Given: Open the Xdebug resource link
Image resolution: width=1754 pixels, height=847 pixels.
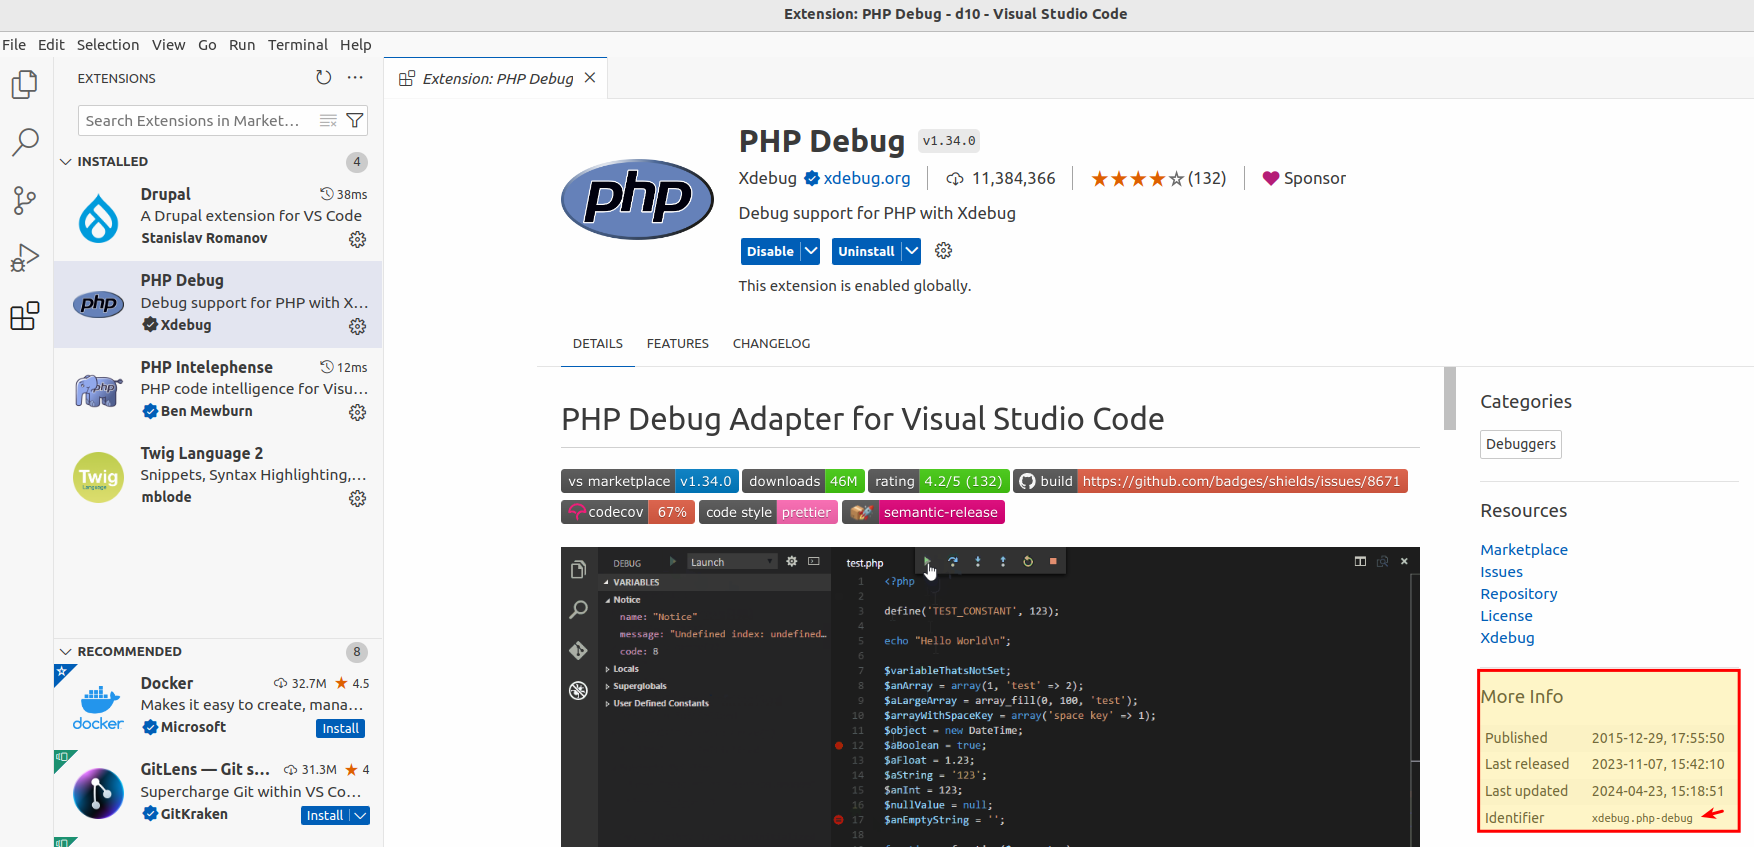Looking at the screenshot, I should (x=1507, y=638).
